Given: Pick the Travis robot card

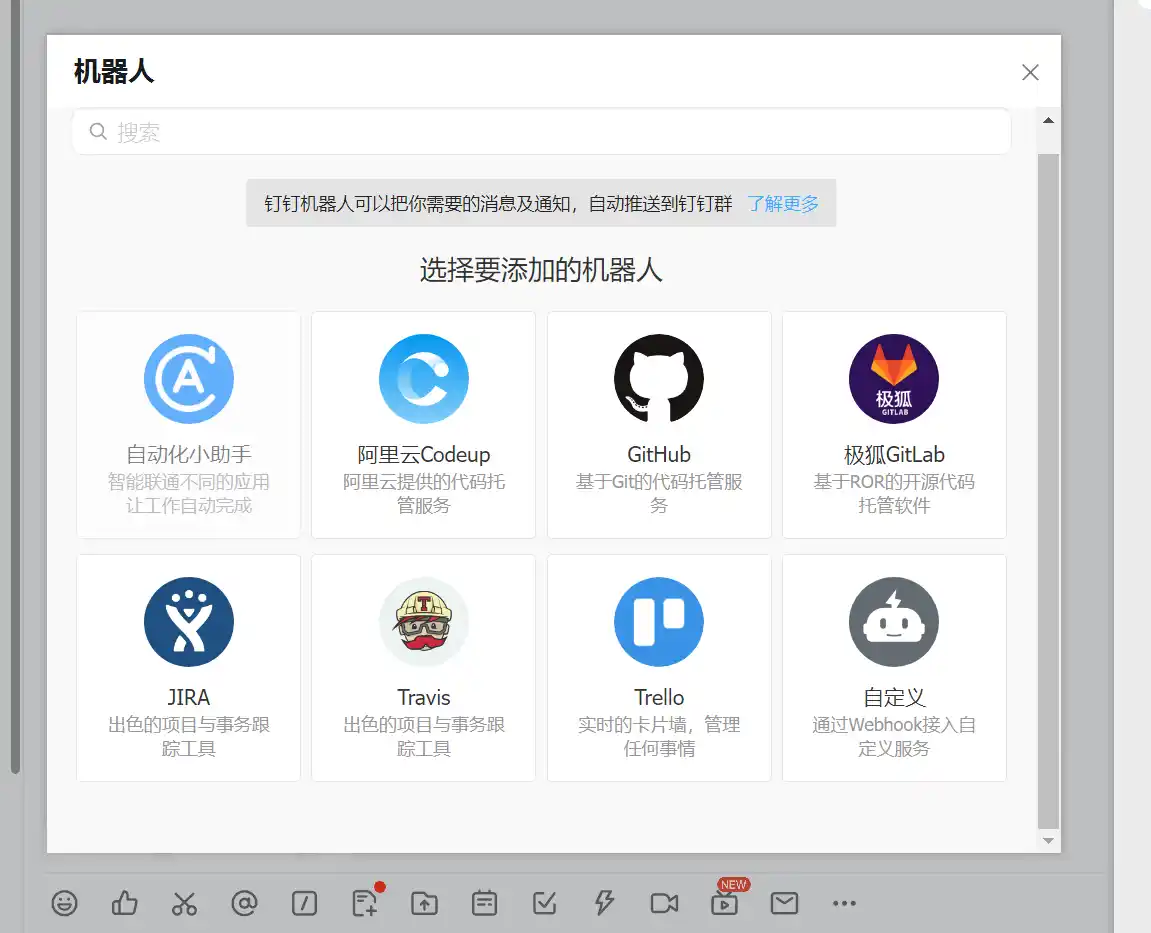Looking at the screenshot, I should (423, 667).
